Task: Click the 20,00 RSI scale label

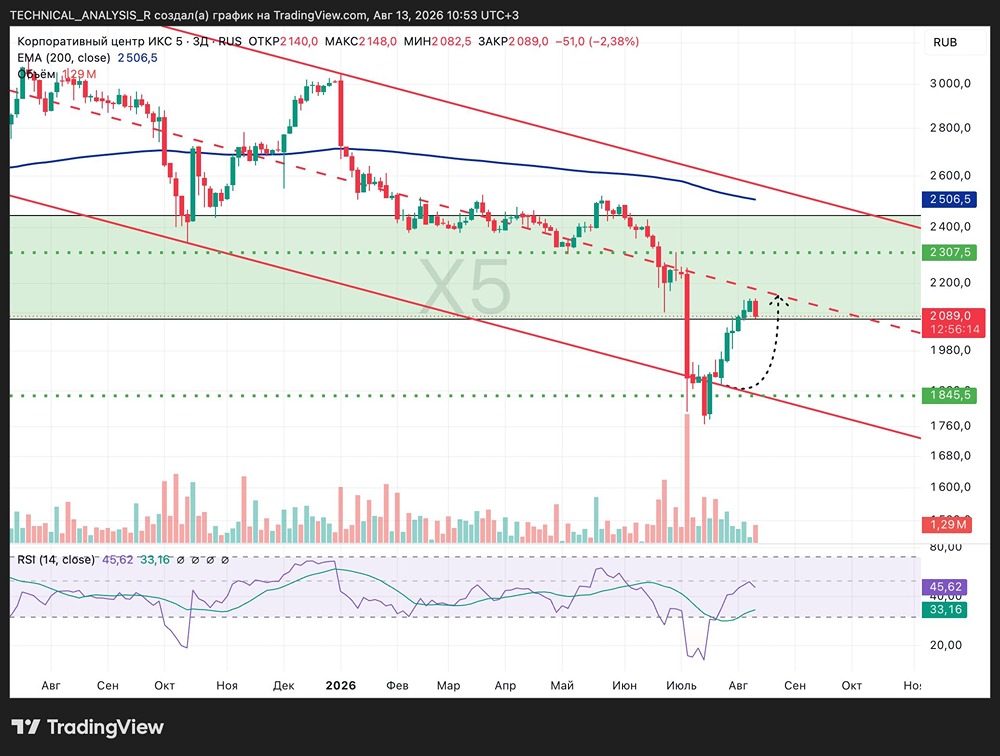Action: click(946, 645)
